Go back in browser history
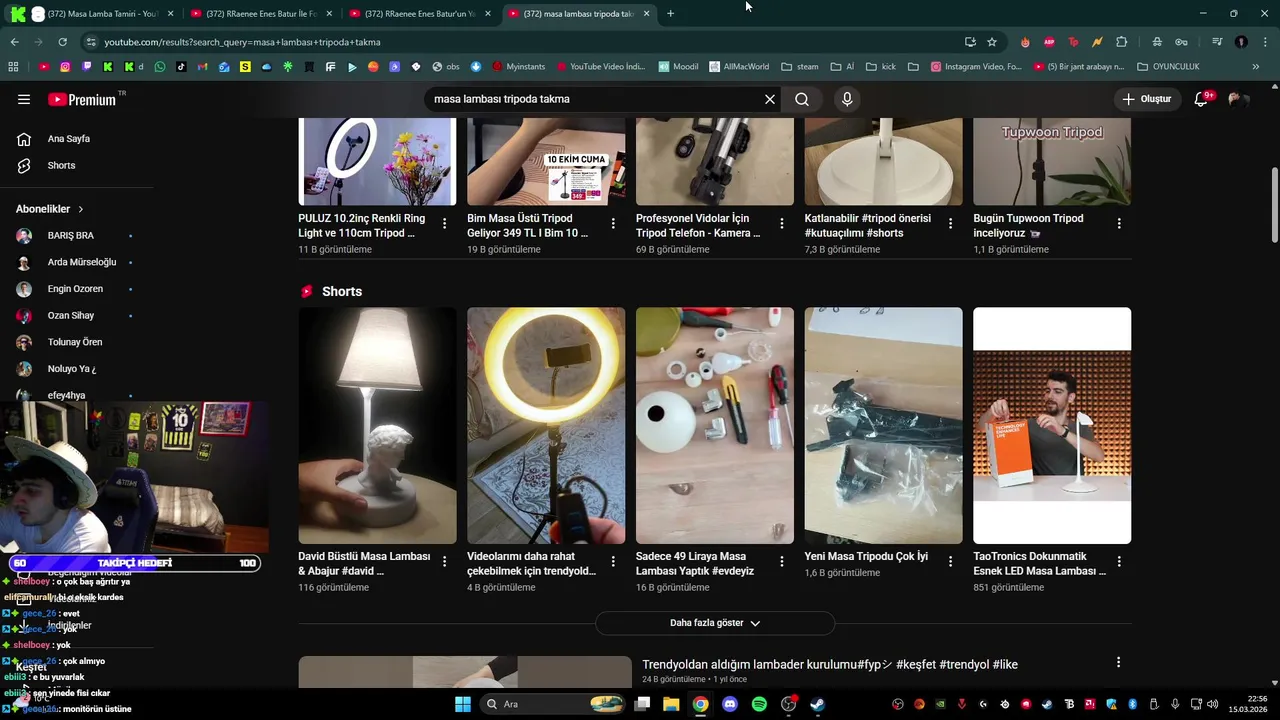The image size is (1280, 720). tap(14, 42)
